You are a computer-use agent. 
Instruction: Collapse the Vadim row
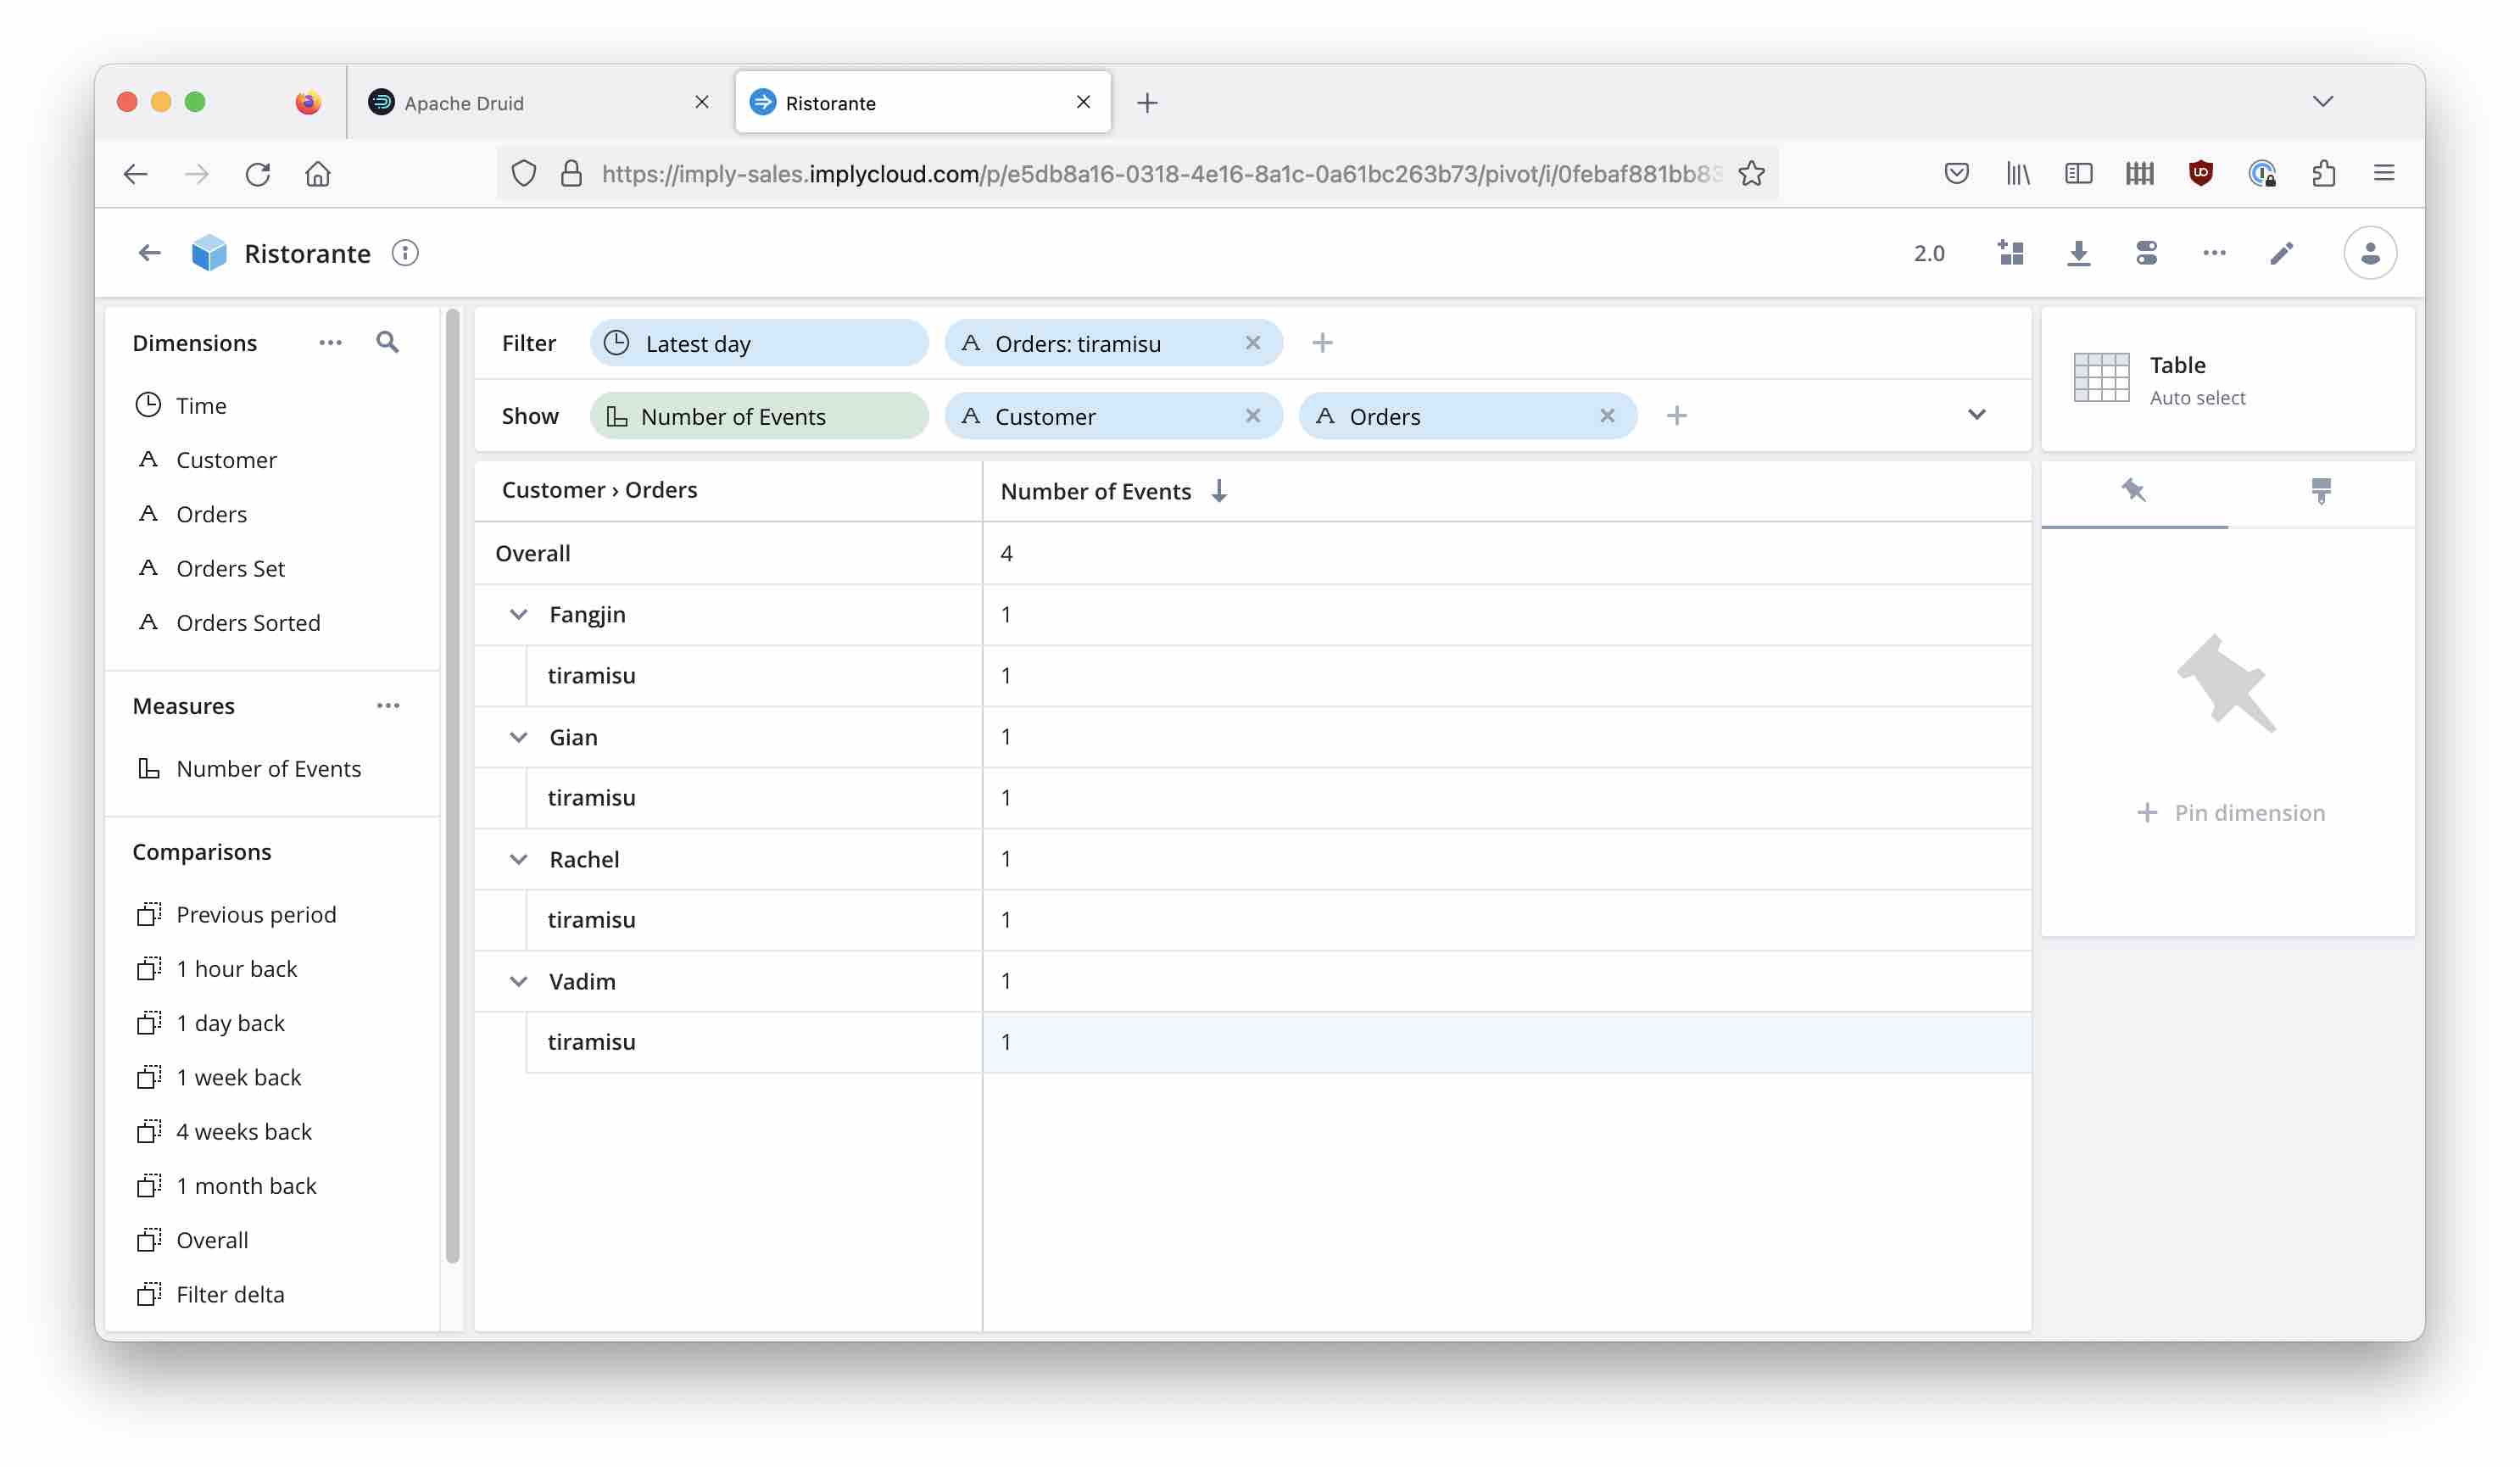click(x=518, y=981)
